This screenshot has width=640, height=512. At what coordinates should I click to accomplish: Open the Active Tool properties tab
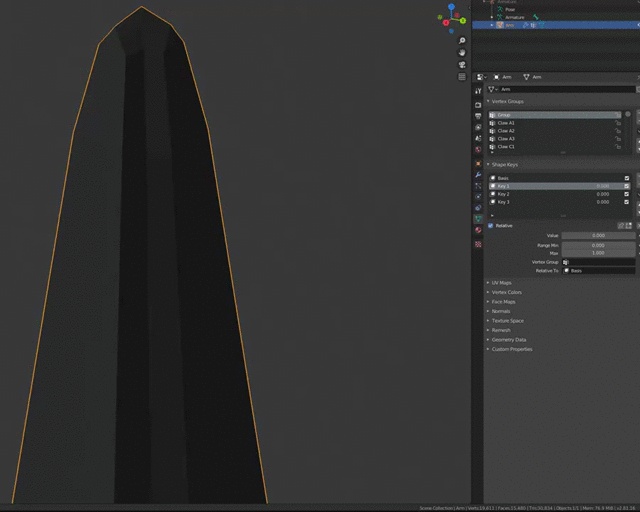478,91
